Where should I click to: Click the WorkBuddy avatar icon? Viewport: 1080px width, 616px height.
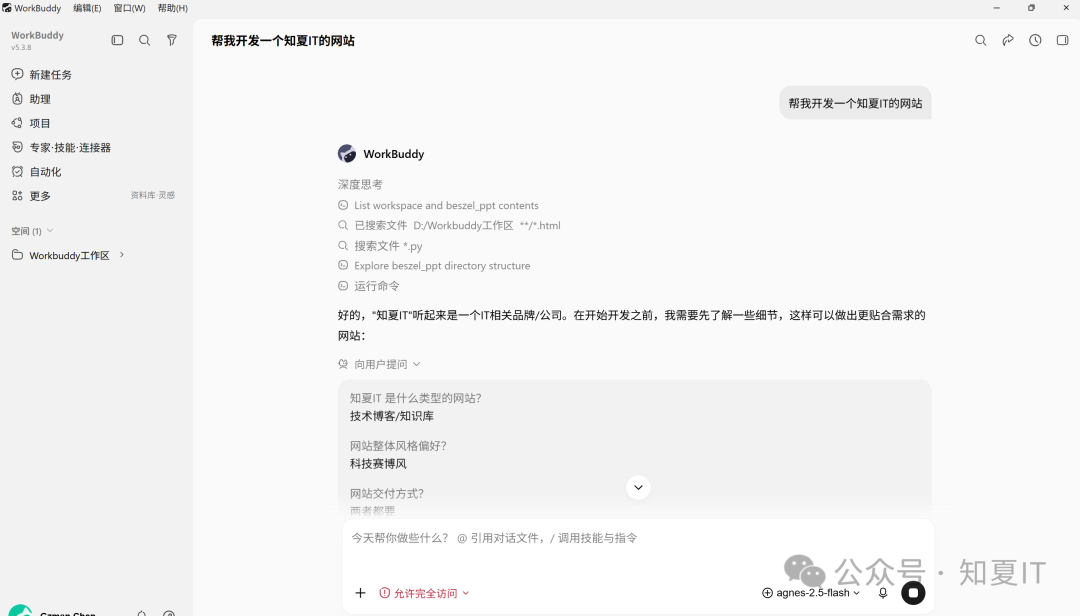[x=347, y=154]
